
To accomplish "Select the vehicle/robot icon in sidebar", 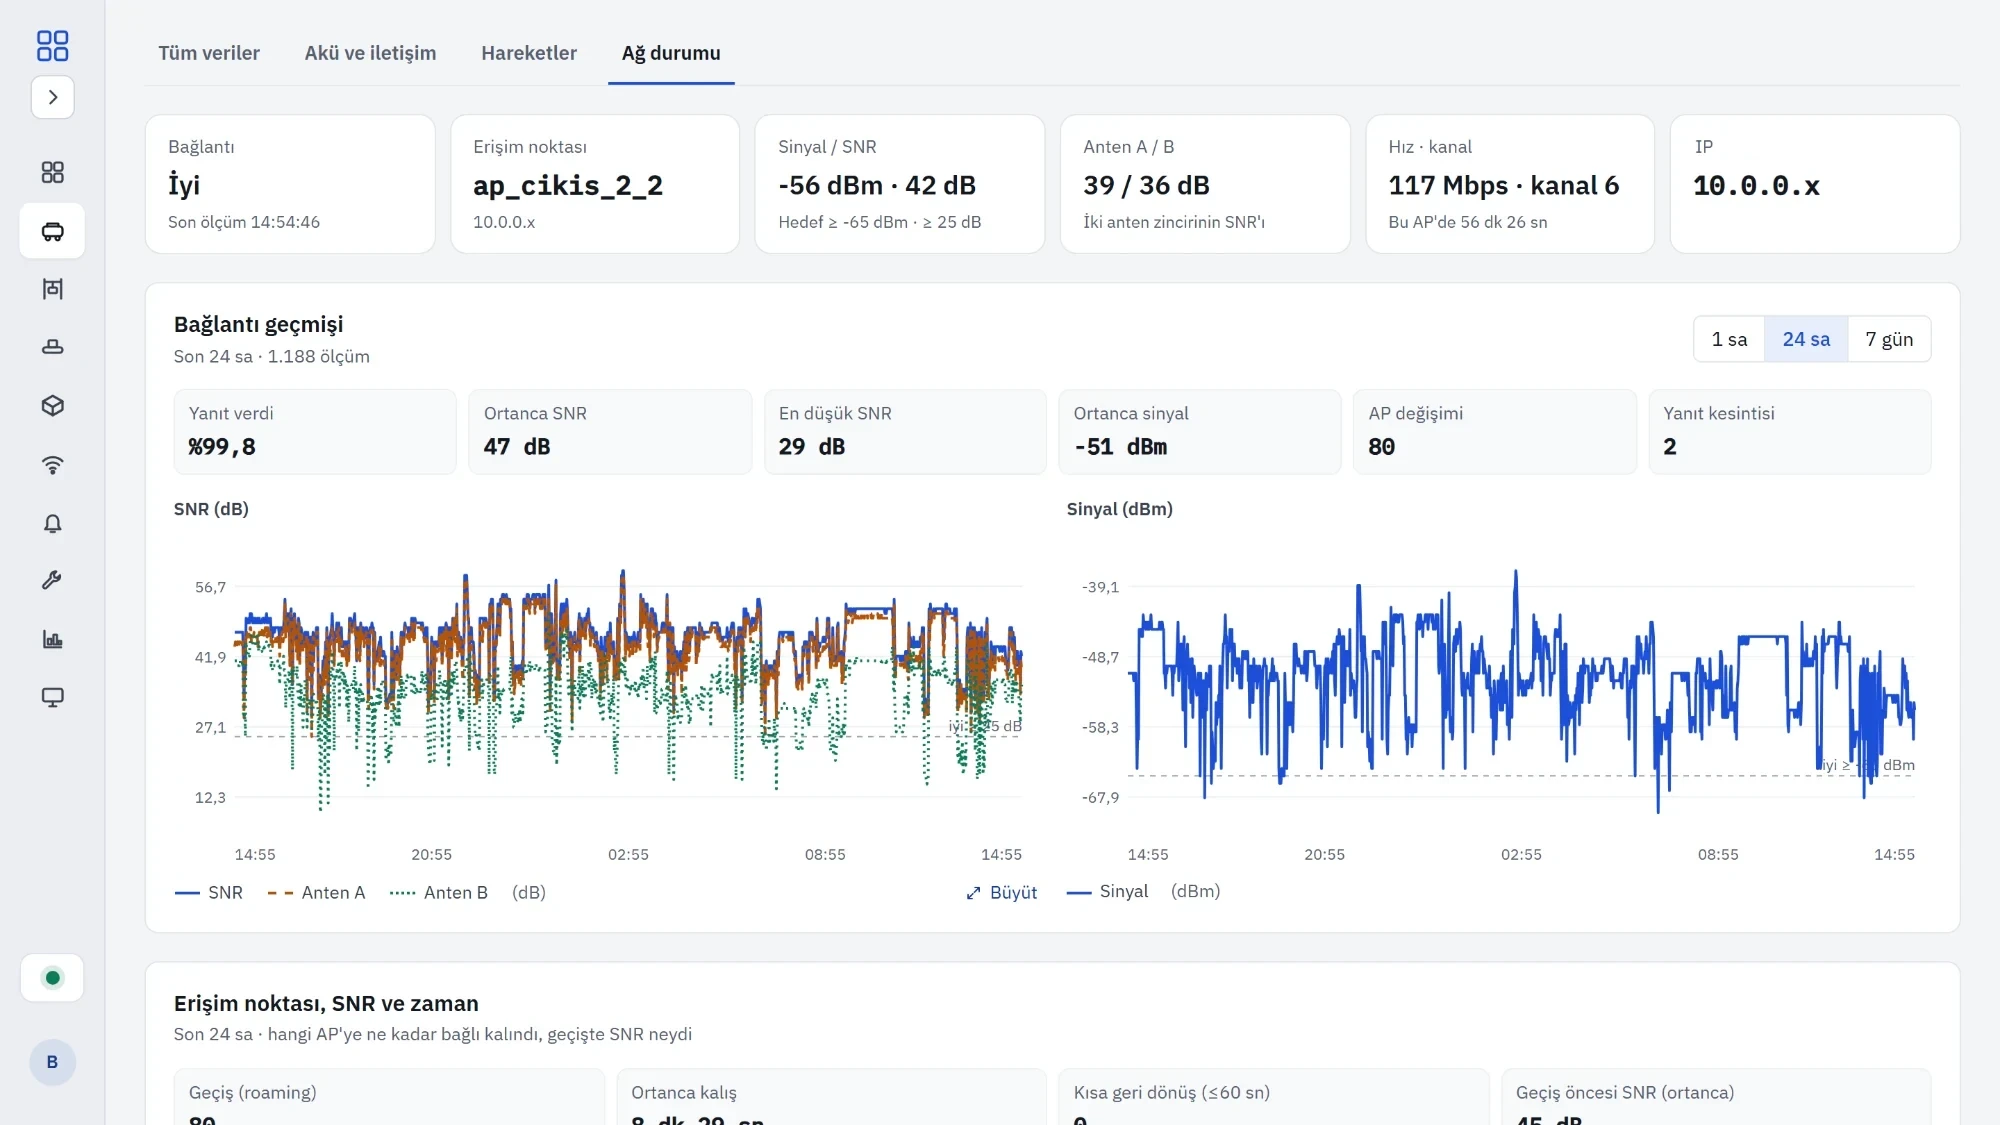I will click(x=53, y=231).
